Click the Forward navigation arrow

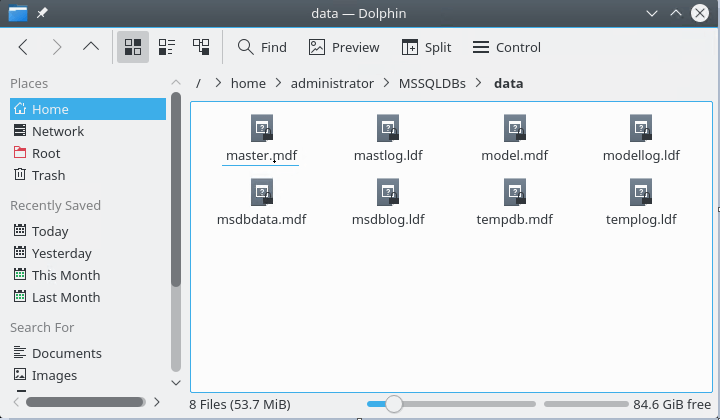(x=57, y=47)
